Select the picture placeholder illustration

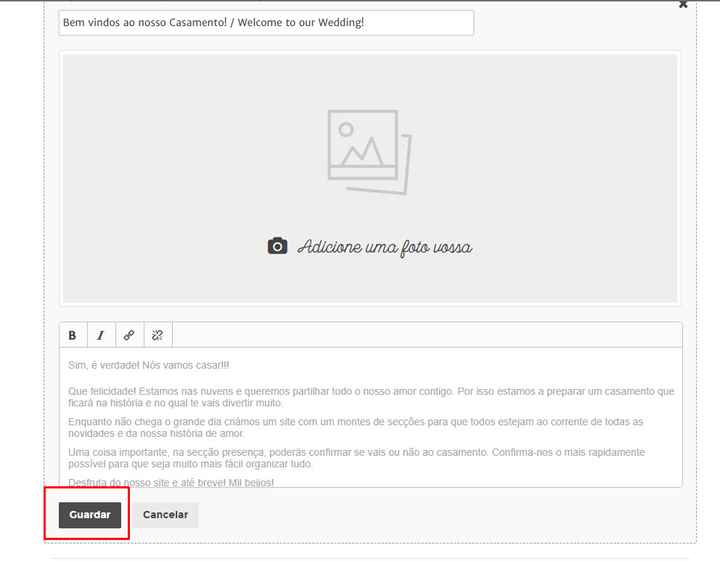point(369,151)
